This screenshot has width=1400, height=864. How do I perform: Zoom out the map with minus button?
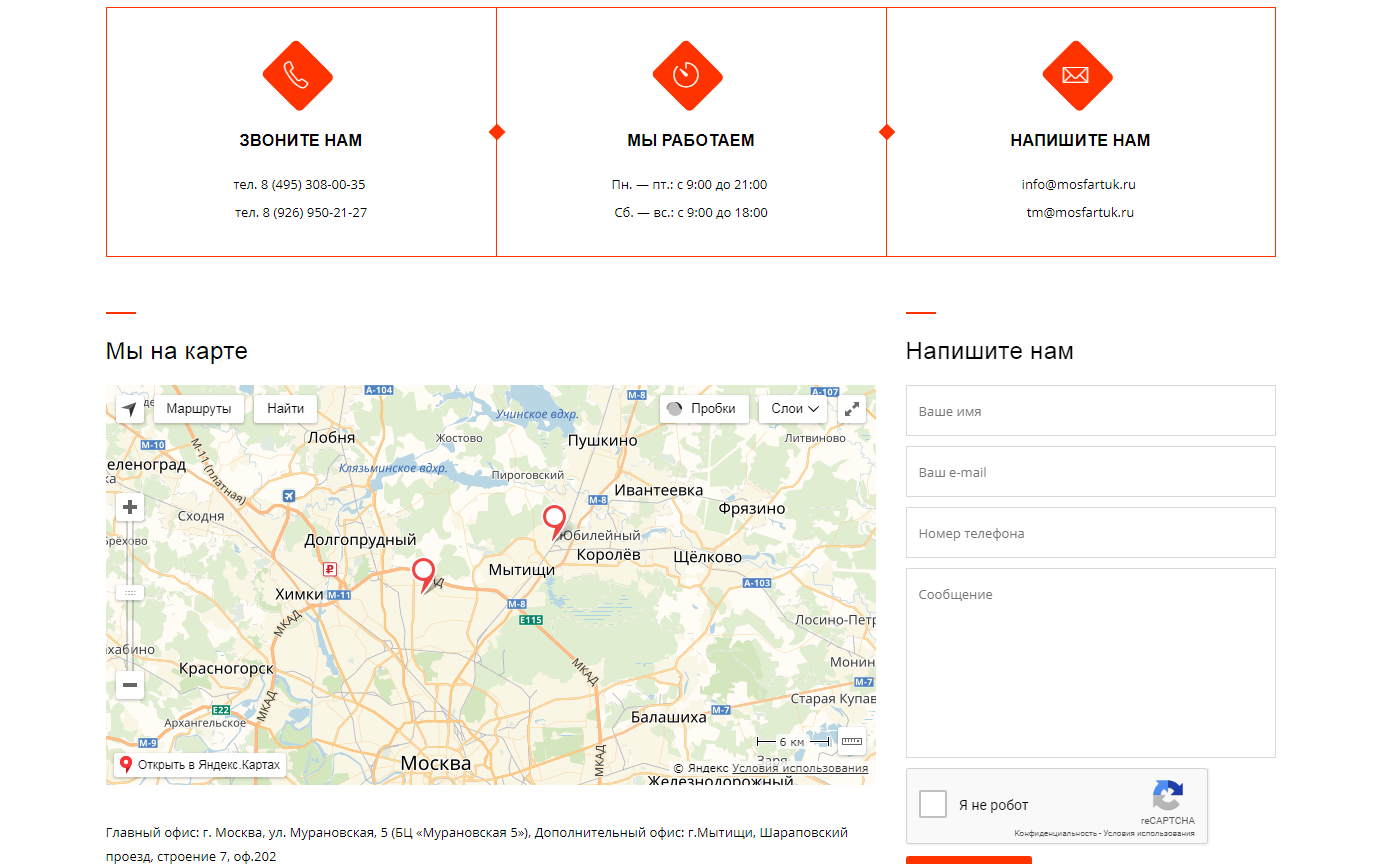point(130,685)
